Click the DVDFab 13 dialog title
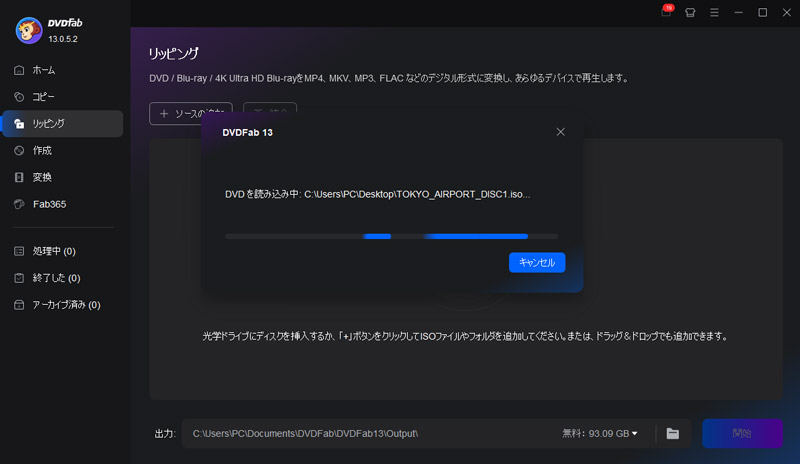Image resolution: width=800 pixels, height=464 pixels. click(247, 133)
